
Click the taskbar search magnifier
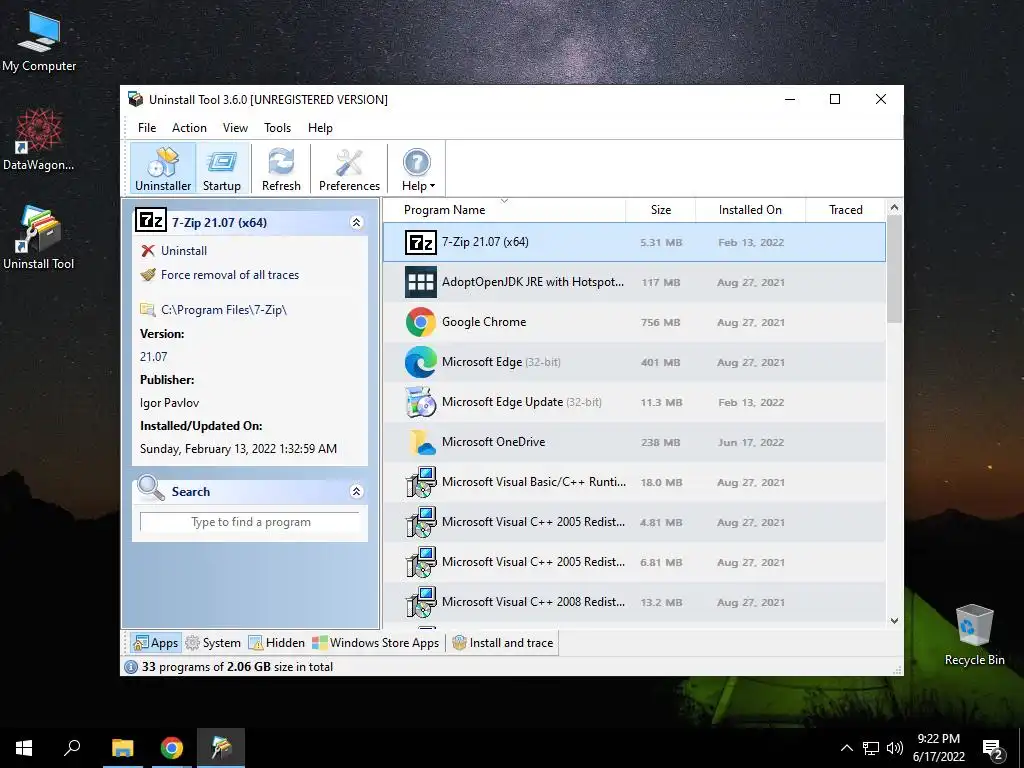pos(72,748)
